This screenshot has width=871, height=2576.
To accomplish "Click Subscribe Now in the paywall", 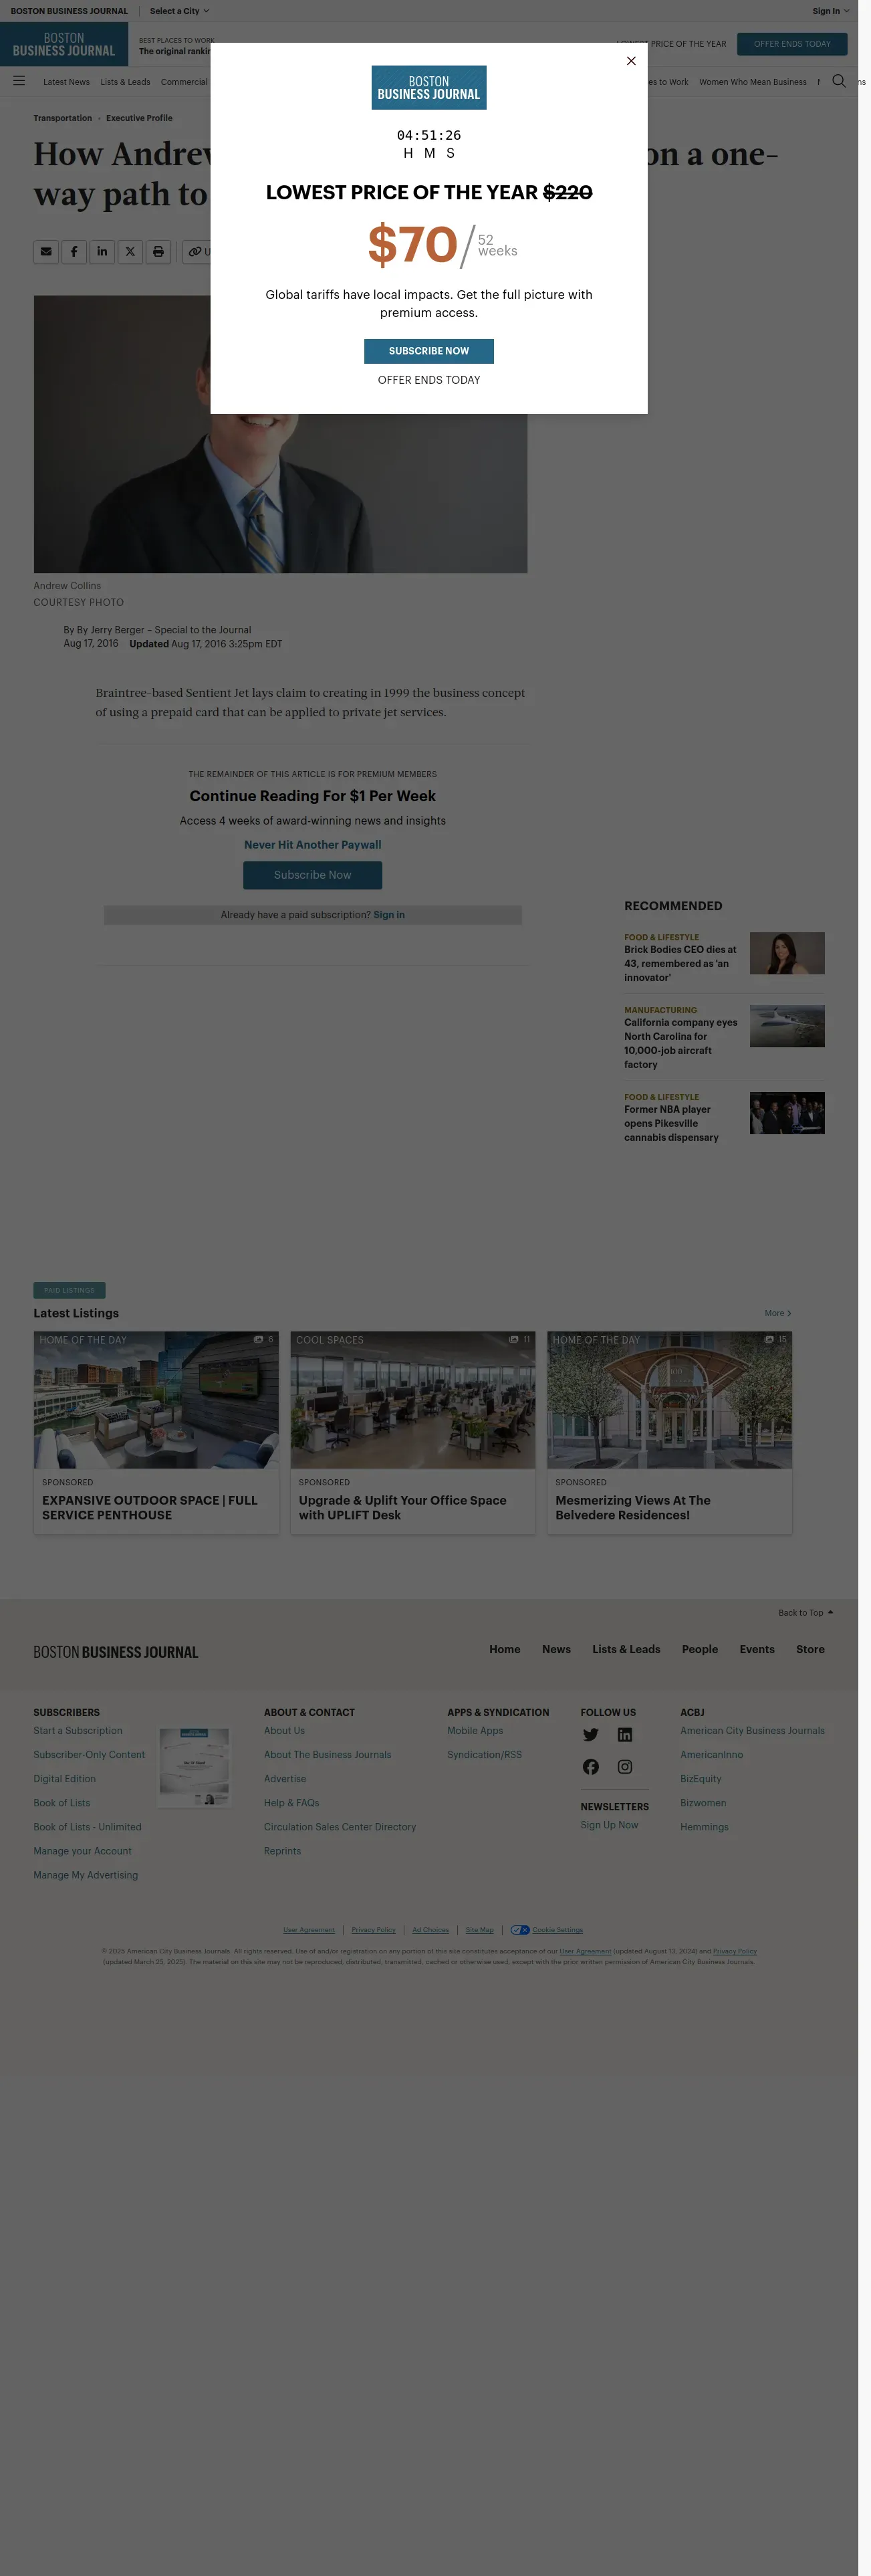I will (313, 875).
